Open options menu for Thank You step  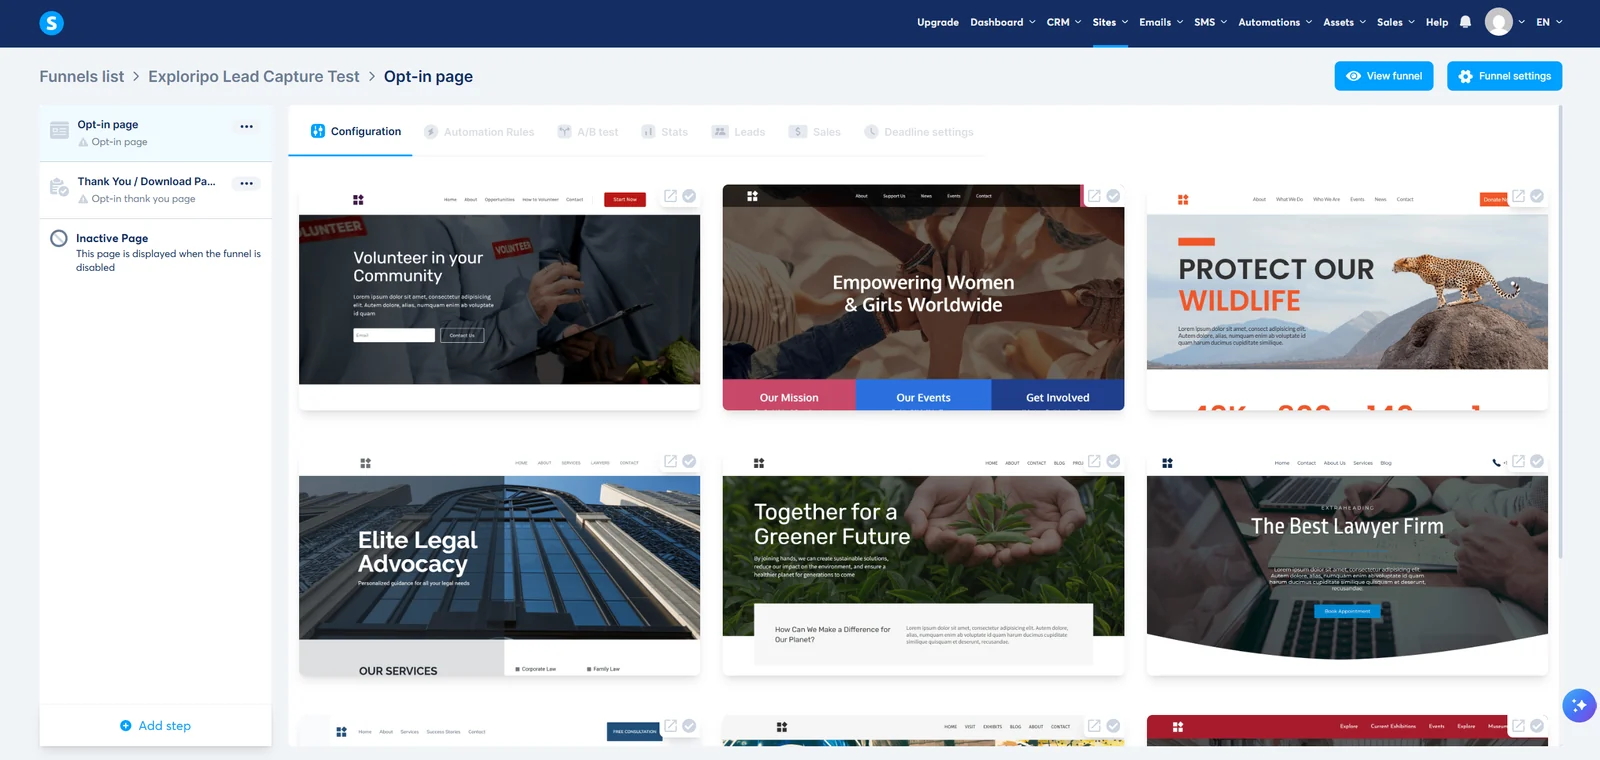246,184
